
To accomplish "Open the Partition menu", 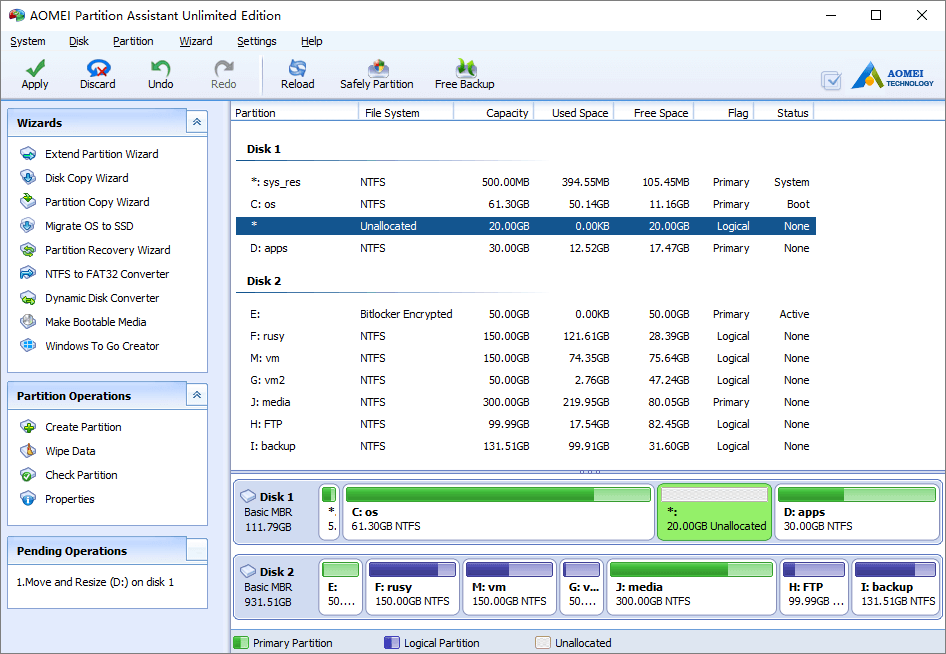I will click(133, 41).
